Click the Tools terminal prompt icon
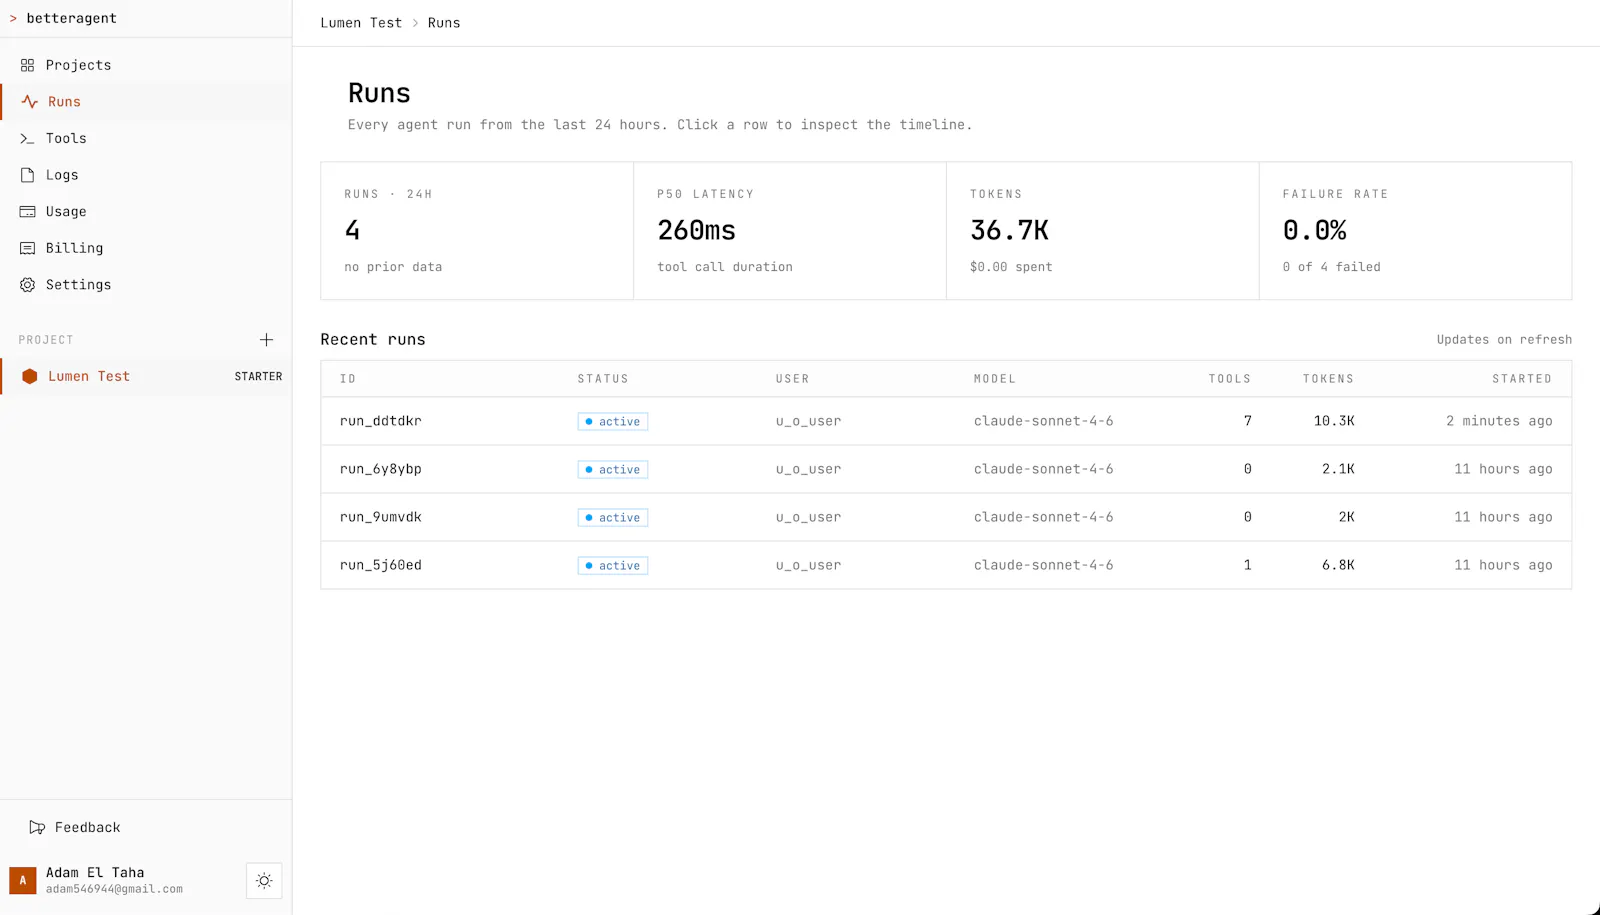This screenshot has height=915, width=1600. pos(27,139)
